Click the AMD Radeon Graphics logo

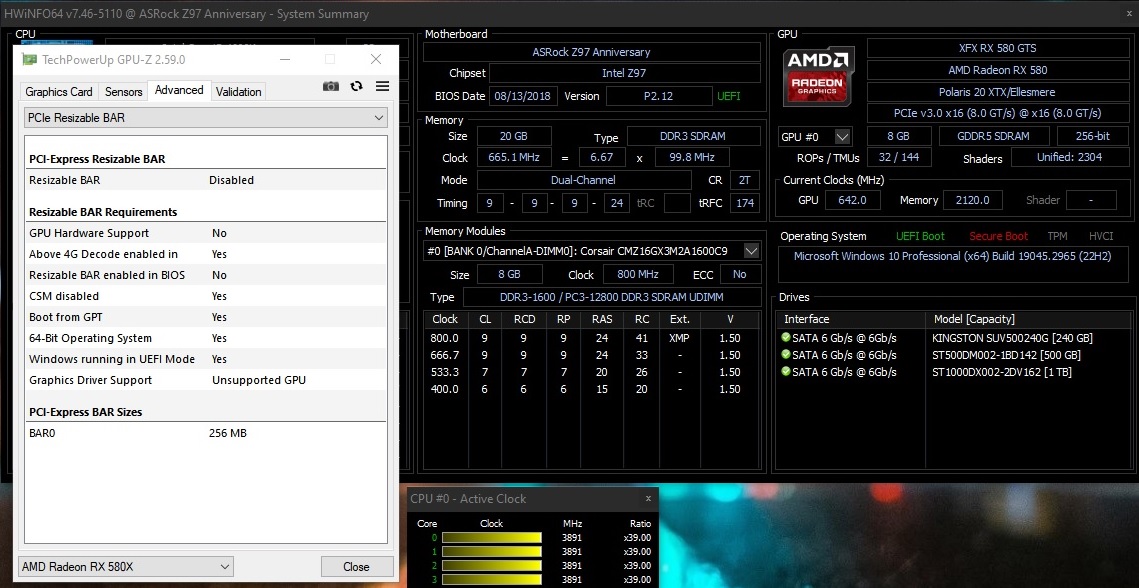coord(819,75)
